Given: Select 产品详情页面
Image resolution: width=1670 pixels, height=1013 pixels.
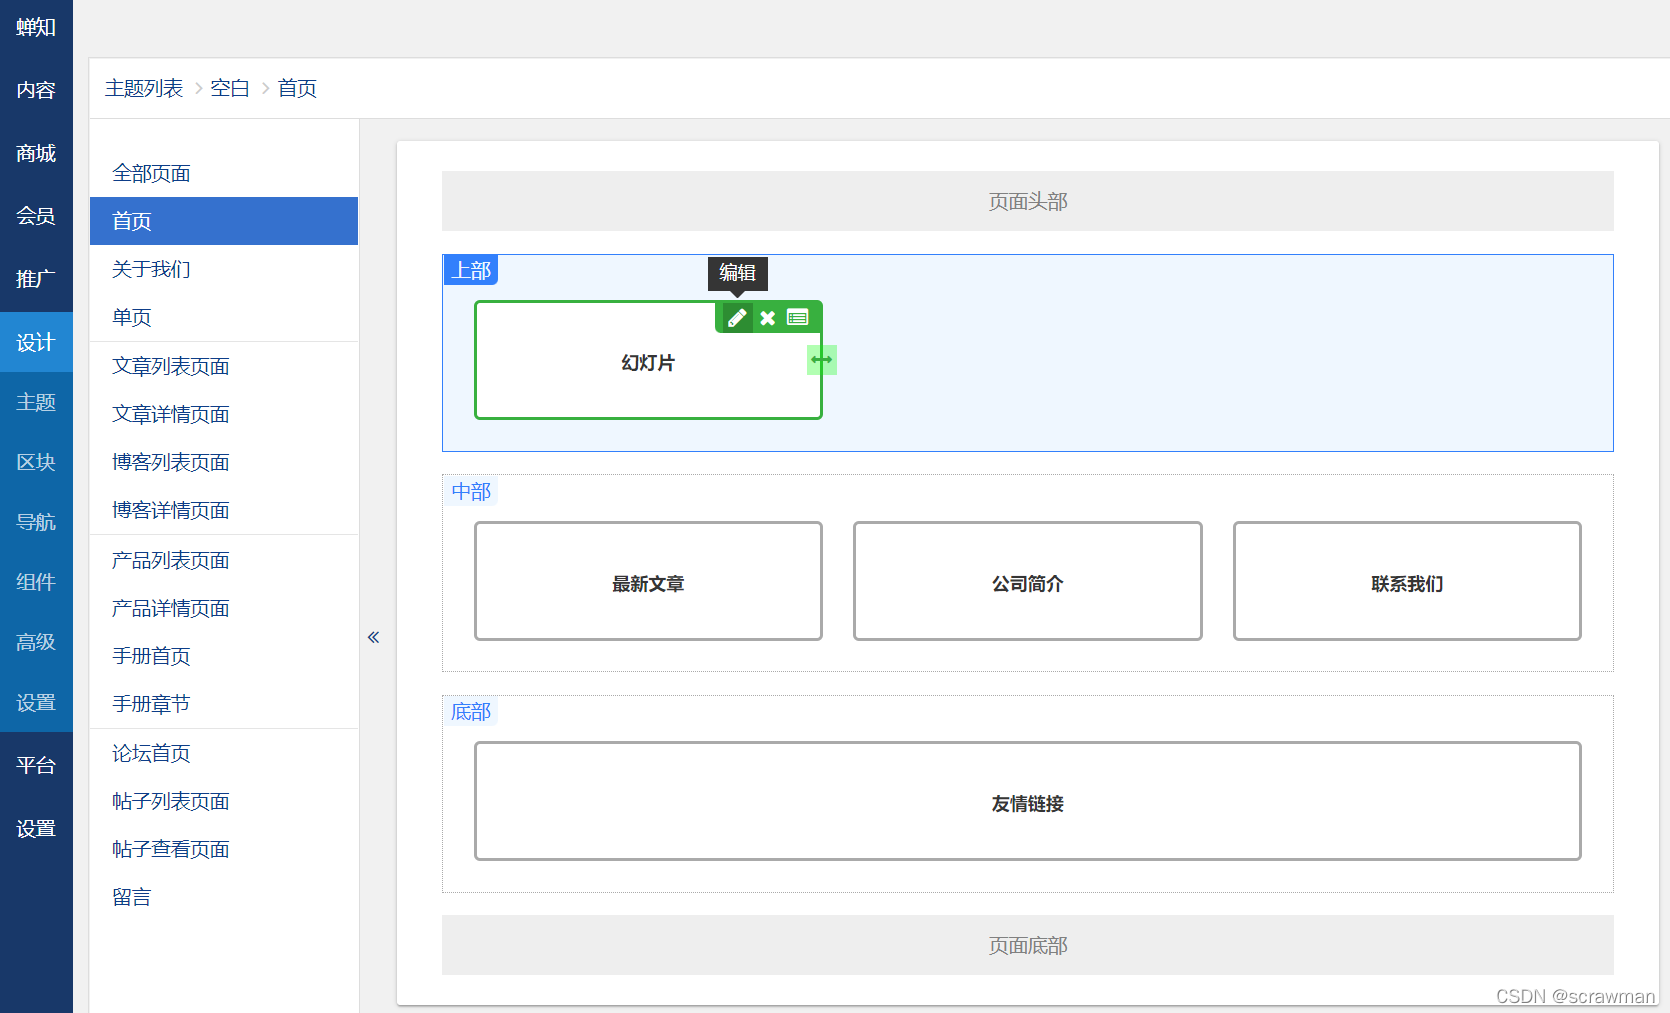Looking at the screenshot, I should (224, 608).
